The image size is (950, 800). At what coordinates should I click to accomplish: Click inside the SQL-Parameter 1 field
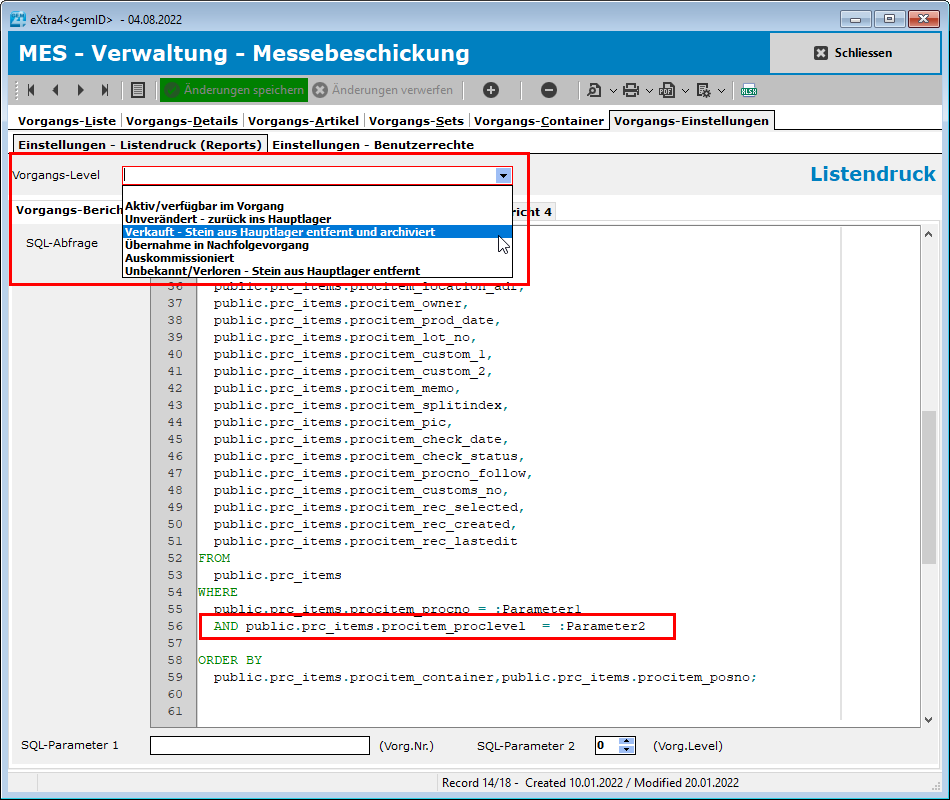(x=258, y=745)
